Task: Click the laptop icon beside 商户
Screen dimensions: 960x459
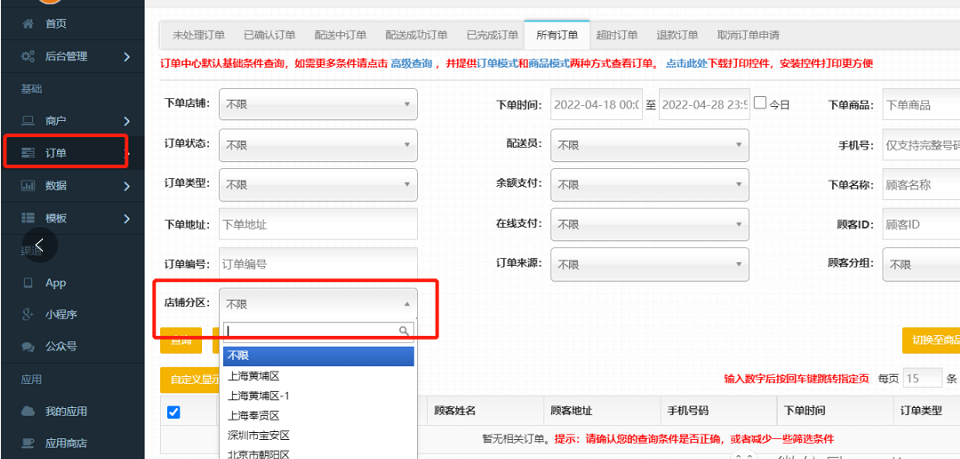Action: (x=28, y=121)
